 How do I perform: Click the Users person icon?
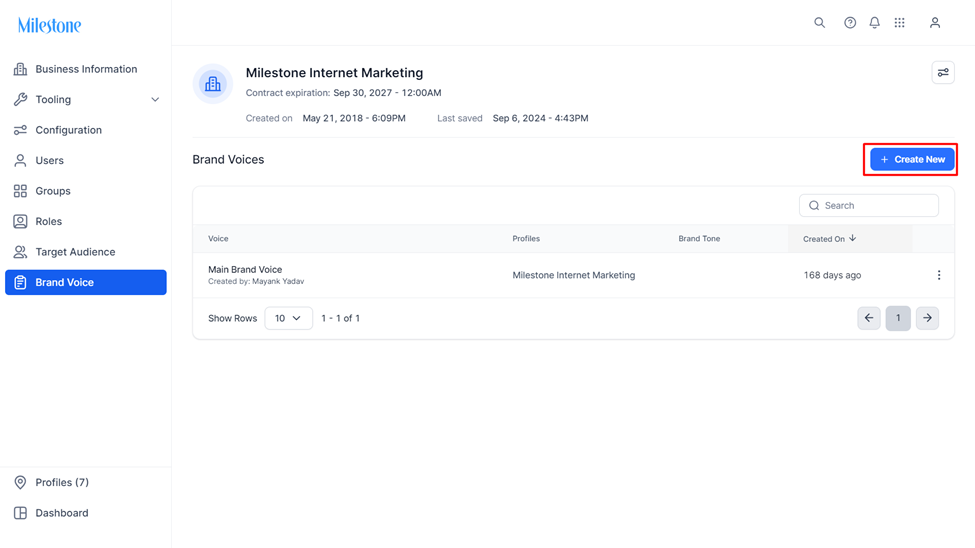pyautogui.click(x=21, y=160)
